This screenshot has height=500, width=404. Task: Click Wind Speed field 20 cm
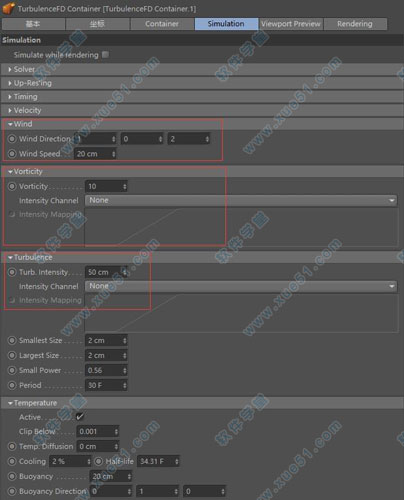(95, 154)
